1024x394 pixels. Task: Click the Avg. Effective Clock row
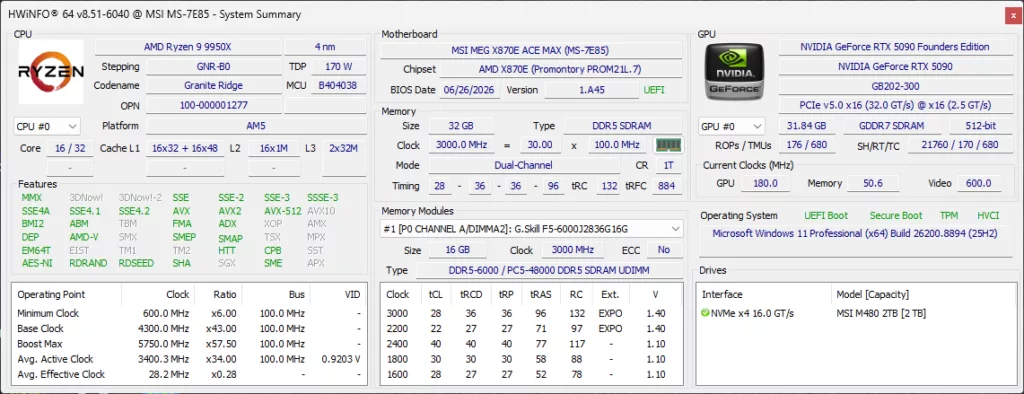point(189,374)
